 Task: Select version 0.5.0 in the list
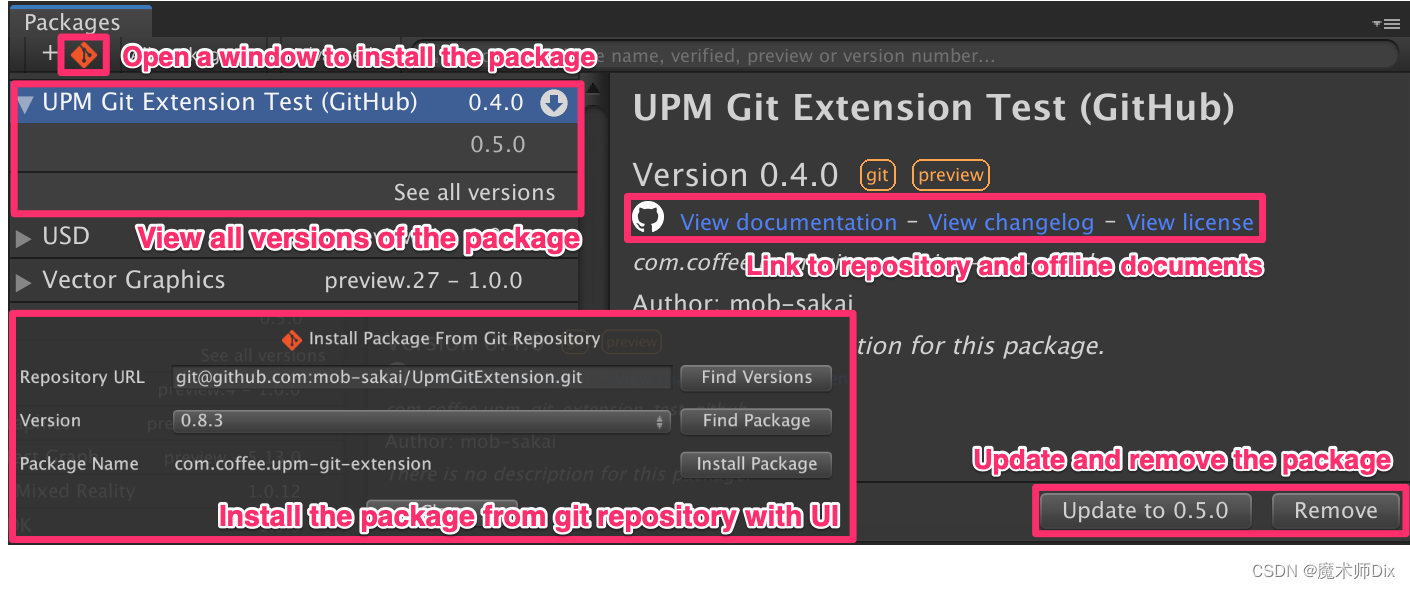(x=498, y=145)
